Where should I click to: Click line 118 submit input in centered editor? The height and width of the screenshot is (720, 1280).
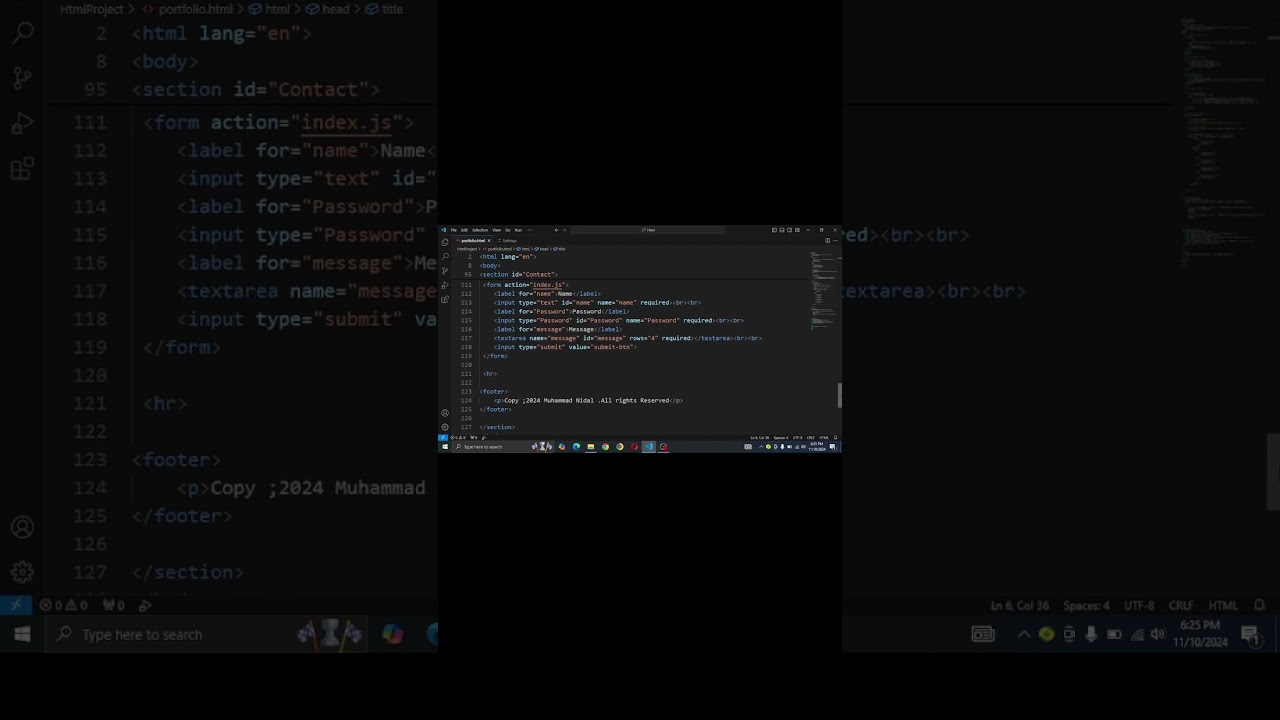565,347
